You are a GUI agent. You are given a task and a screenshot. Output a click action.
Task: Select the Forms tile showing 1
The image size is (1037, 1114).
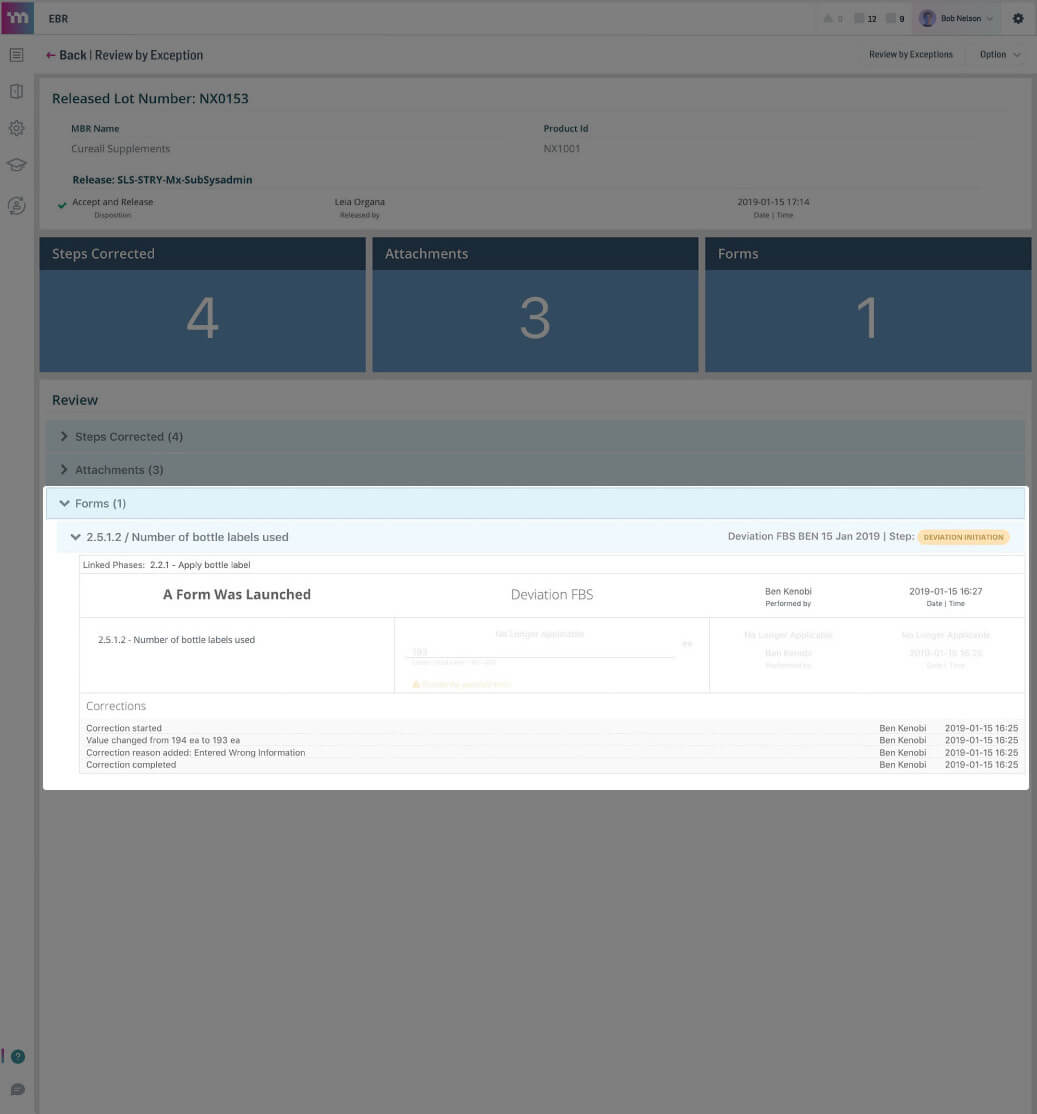point(868,304)
